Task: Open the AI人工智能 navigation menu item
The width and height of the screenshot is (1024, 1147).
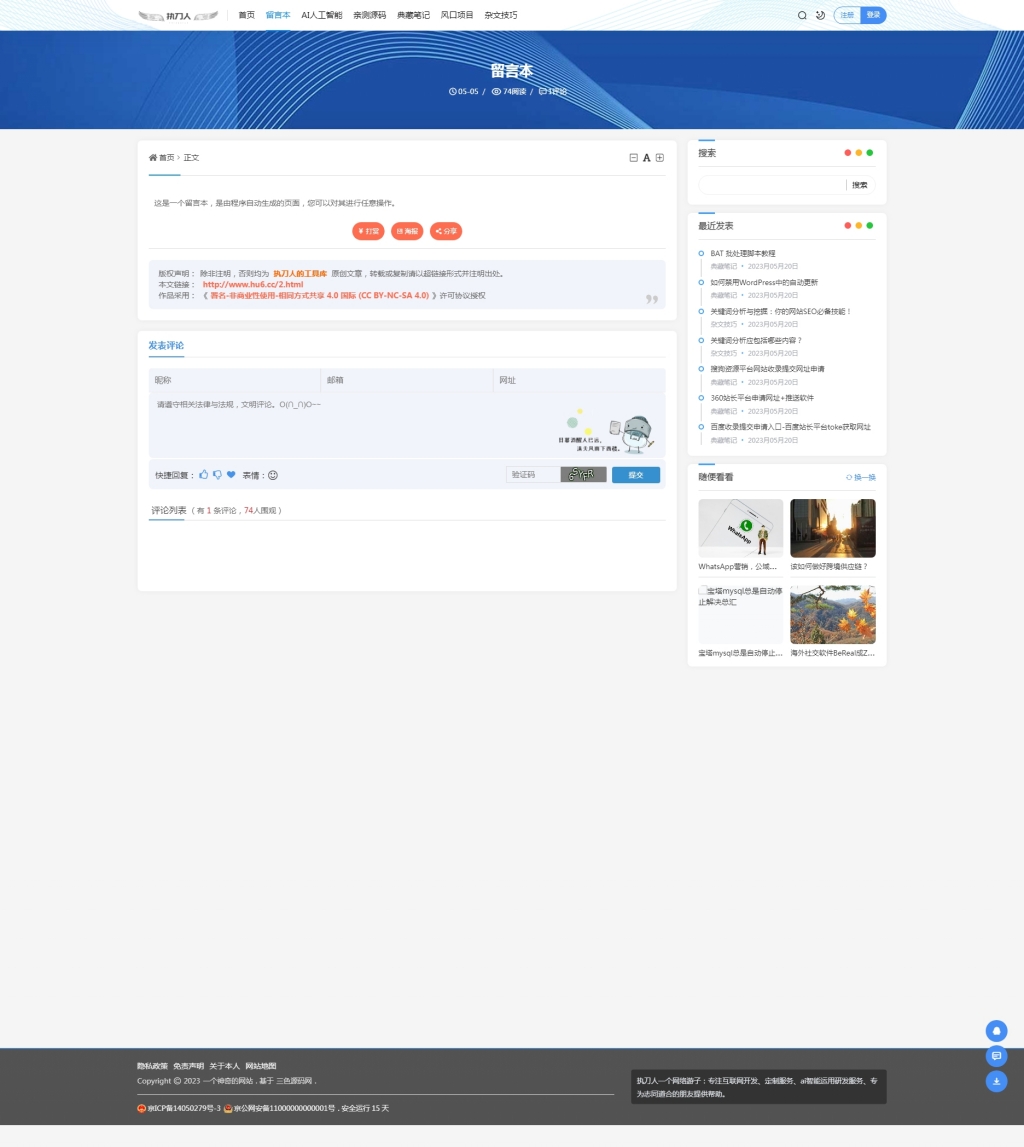Action: tap(321, 15)
